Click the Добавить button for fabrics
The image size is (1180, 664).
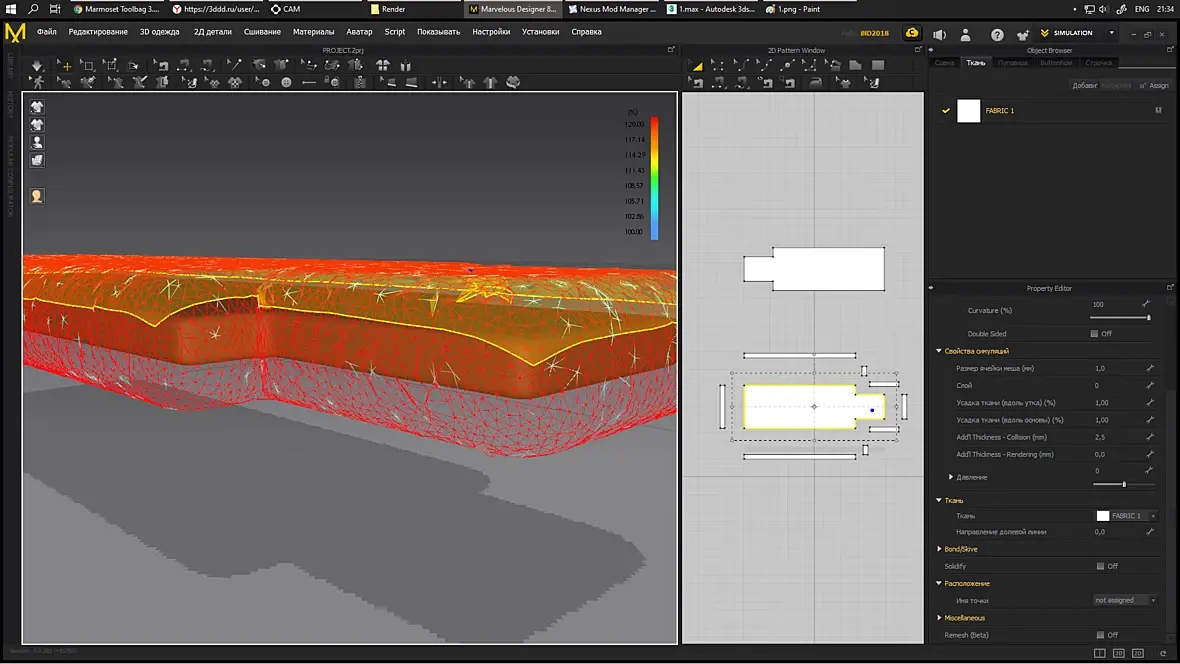(1084, 86)
